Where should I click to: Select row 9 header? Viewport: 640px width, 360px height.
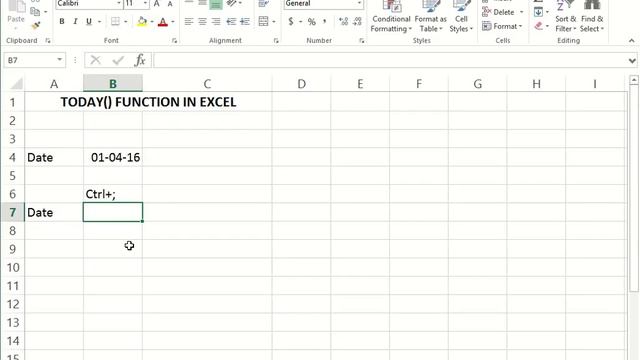click(13, 249)
